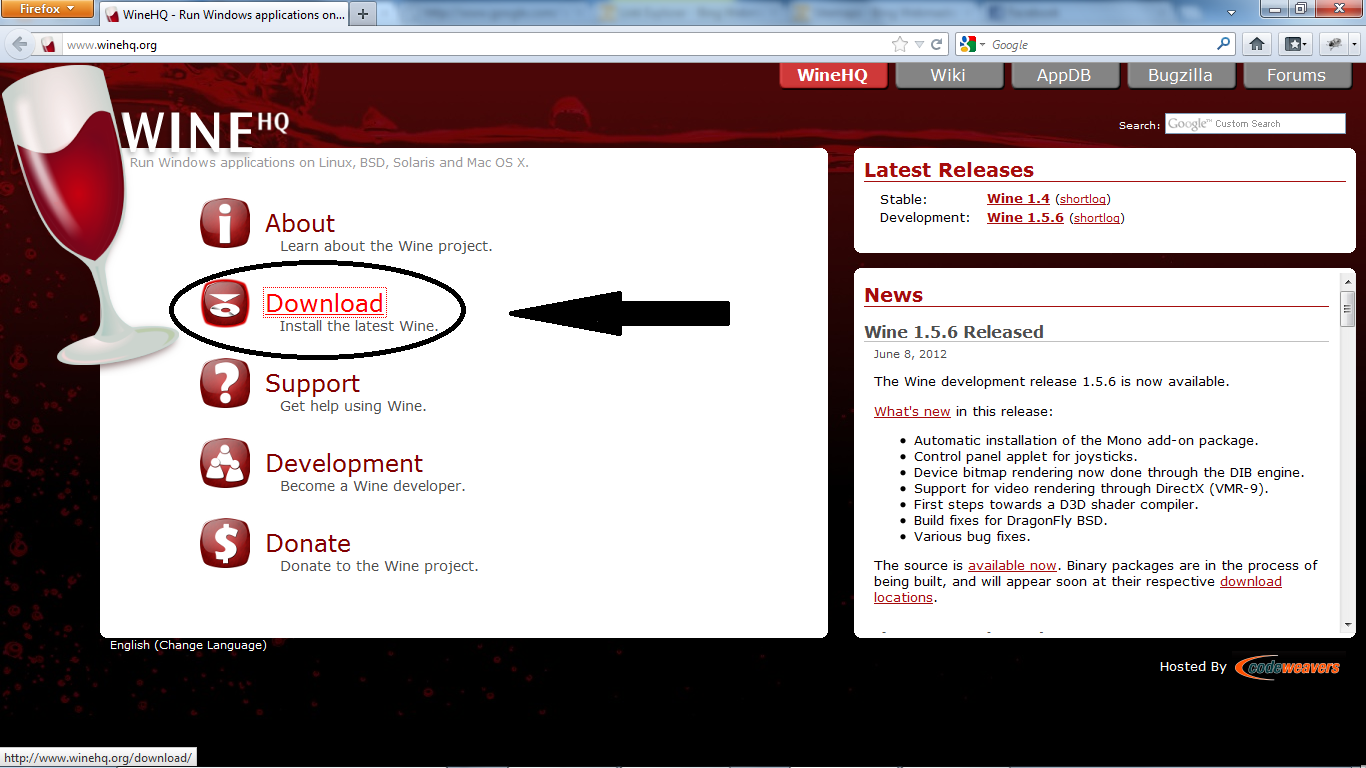
Task: Click the search magnifier icon in Google box
Action: tap(1224, 44)
